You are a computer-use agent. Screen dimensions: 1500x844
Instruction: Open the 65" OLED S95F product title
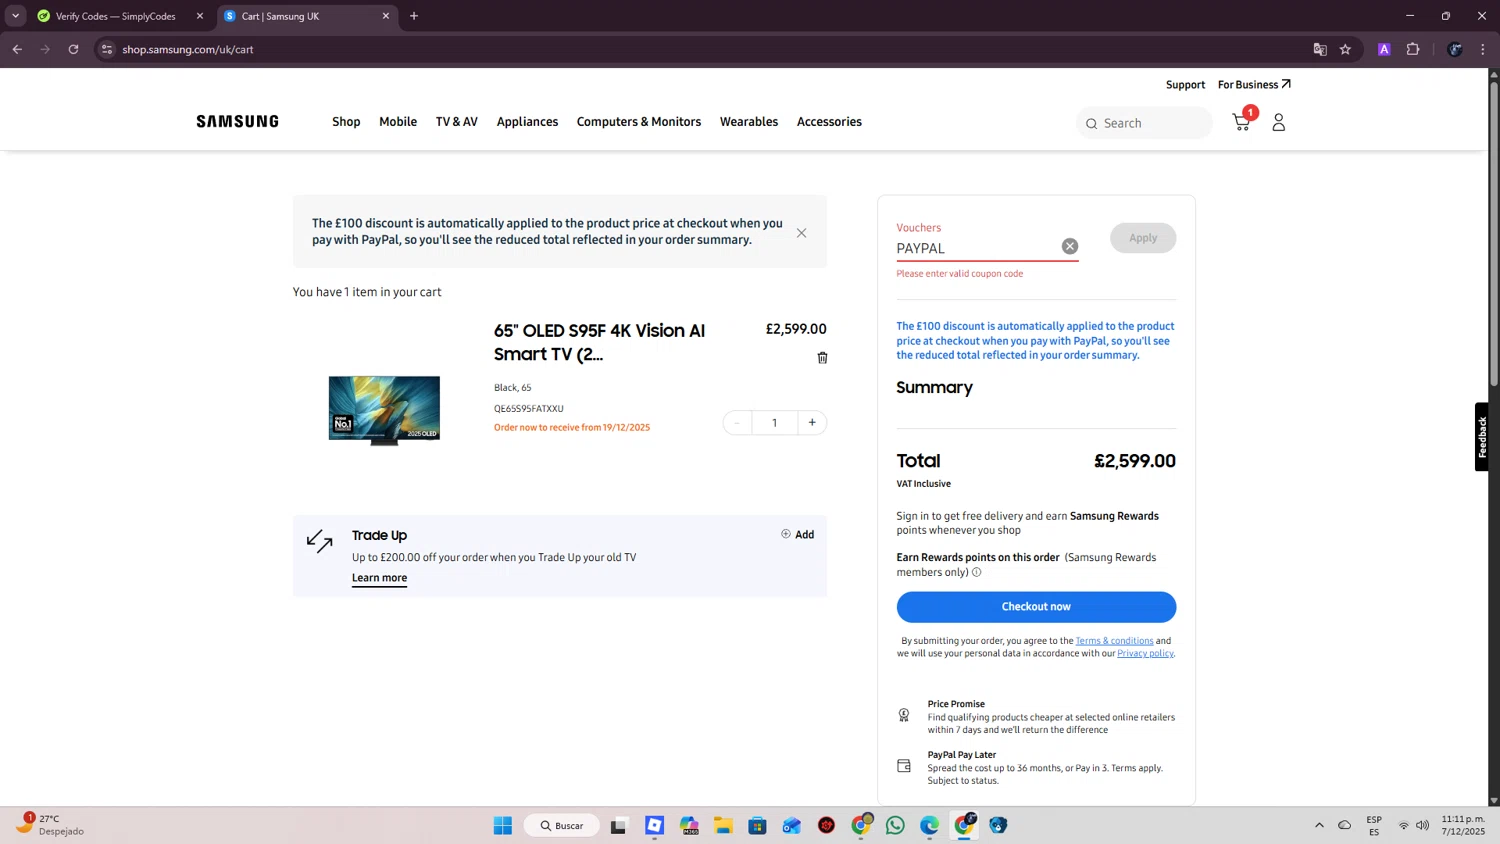(x=599, y=342)
